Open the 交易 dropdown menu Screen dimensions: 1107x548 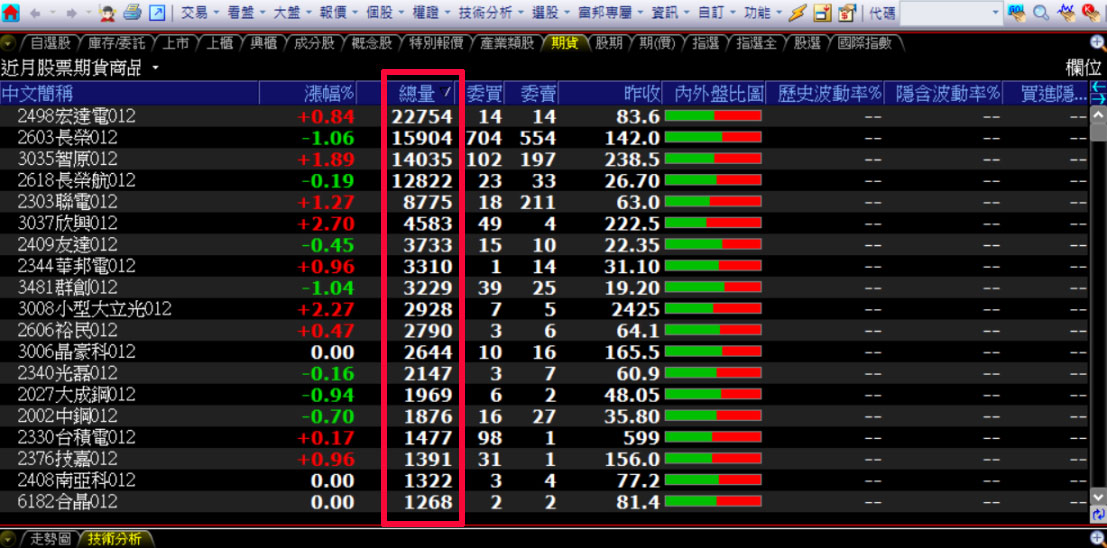(201, 13)
